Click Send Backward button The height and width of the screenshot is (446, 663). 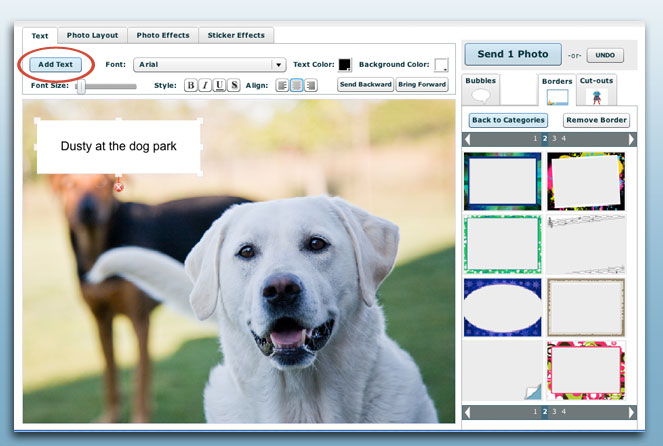point(366,85)
